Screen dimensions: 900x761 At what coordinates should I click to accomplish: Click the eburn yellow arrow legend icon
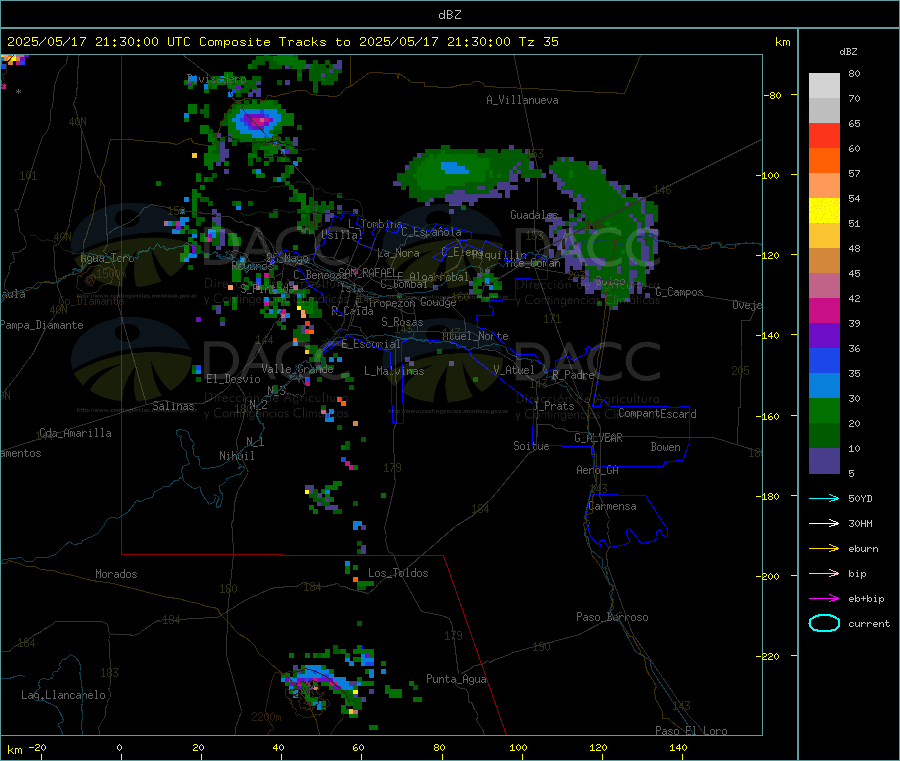tap(824, 549)
